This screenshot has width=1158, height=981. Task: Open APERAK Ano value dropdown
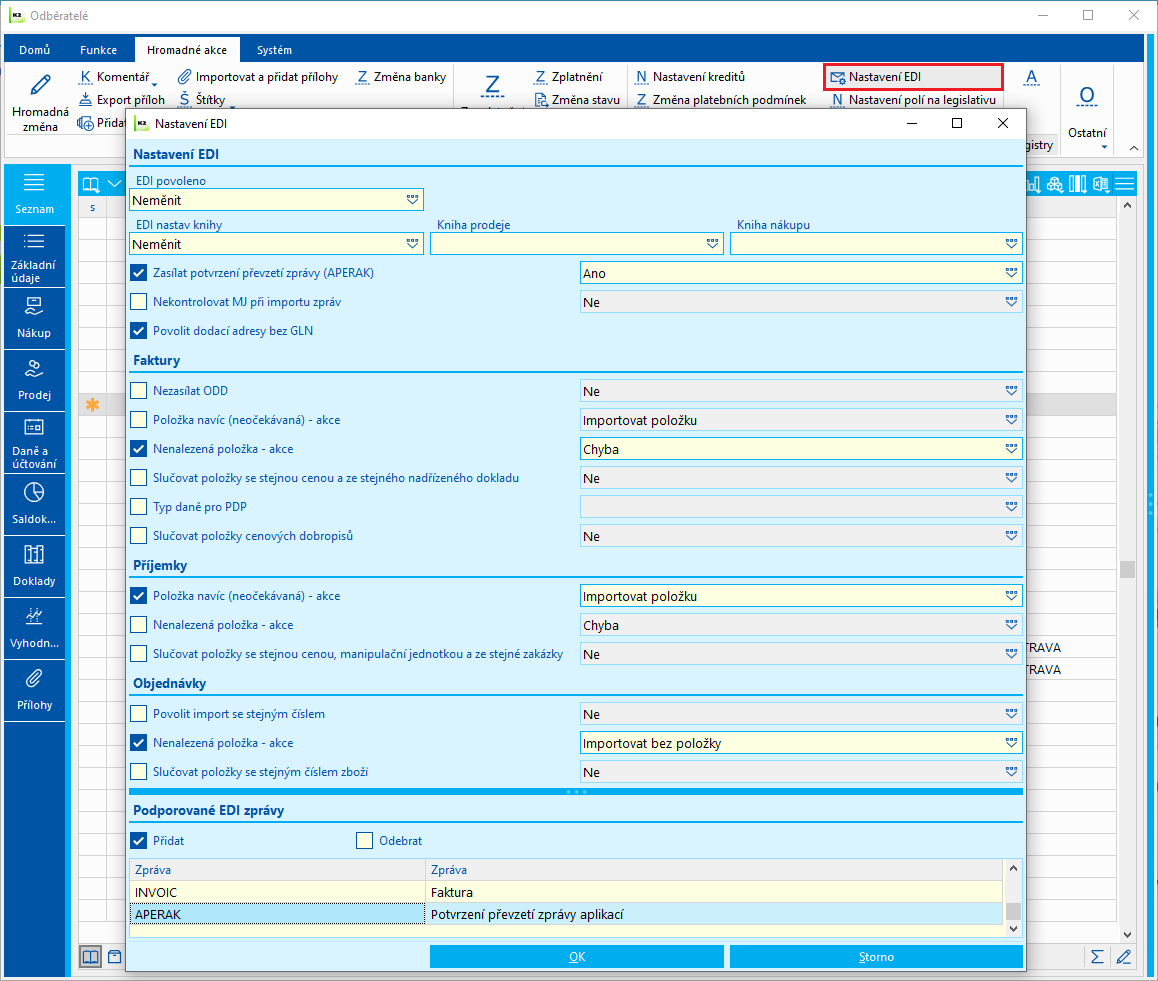(1011, 273)
